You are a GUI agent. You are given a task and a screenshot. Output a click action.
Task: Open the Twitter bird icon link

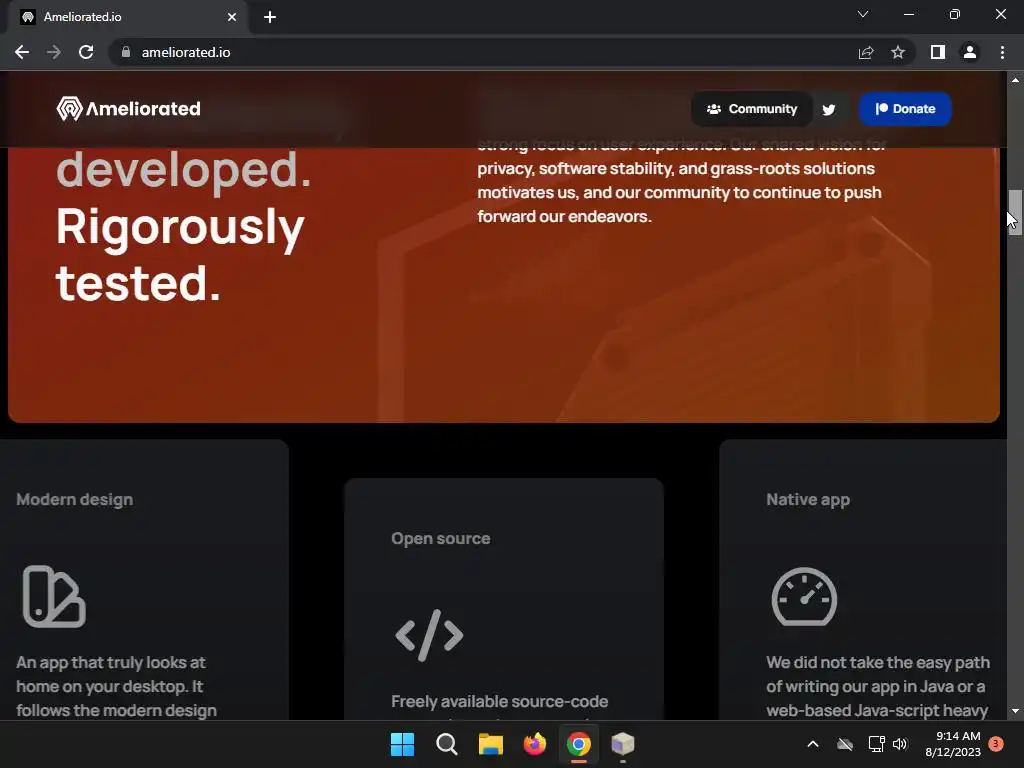click(x=829, y=110)
